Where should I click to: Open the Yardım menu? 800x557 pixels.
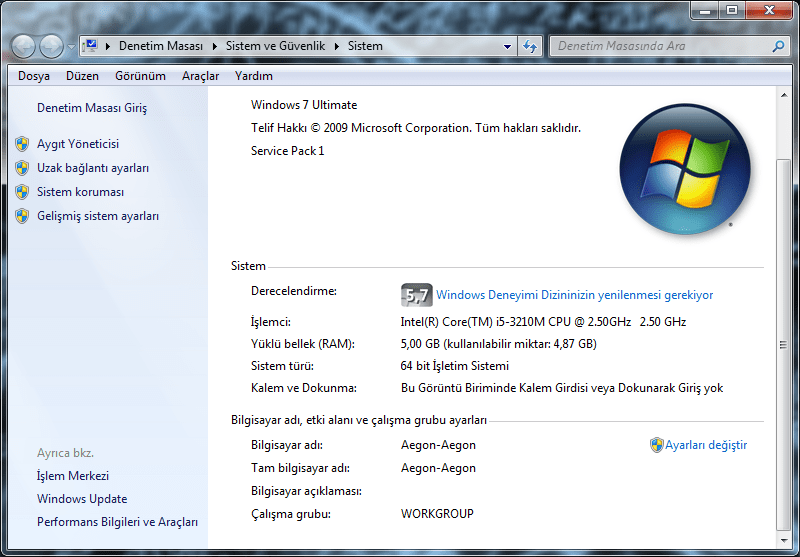tap(254, 76)
